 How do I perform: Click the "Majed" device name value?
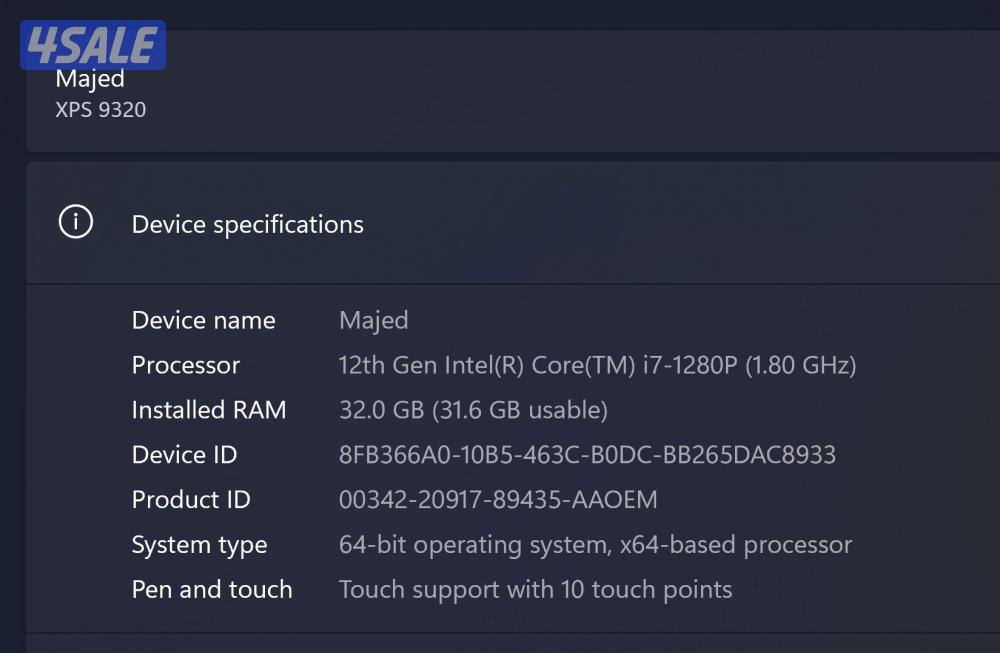point(373,319)
